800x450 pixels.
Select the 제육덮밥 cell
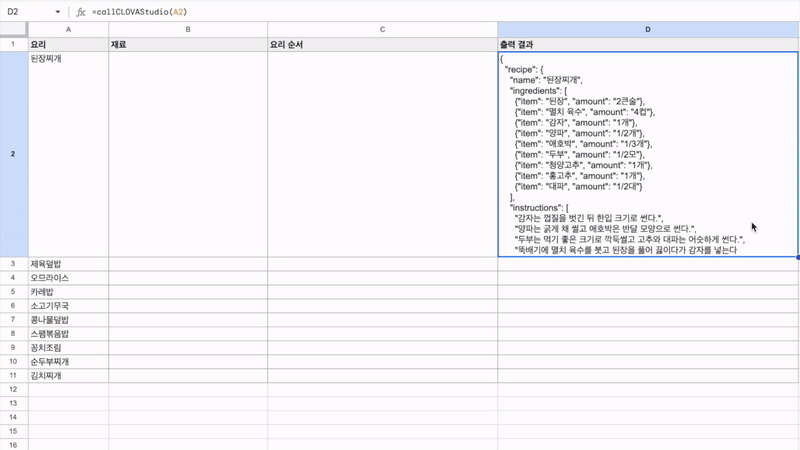click(68, 264)
